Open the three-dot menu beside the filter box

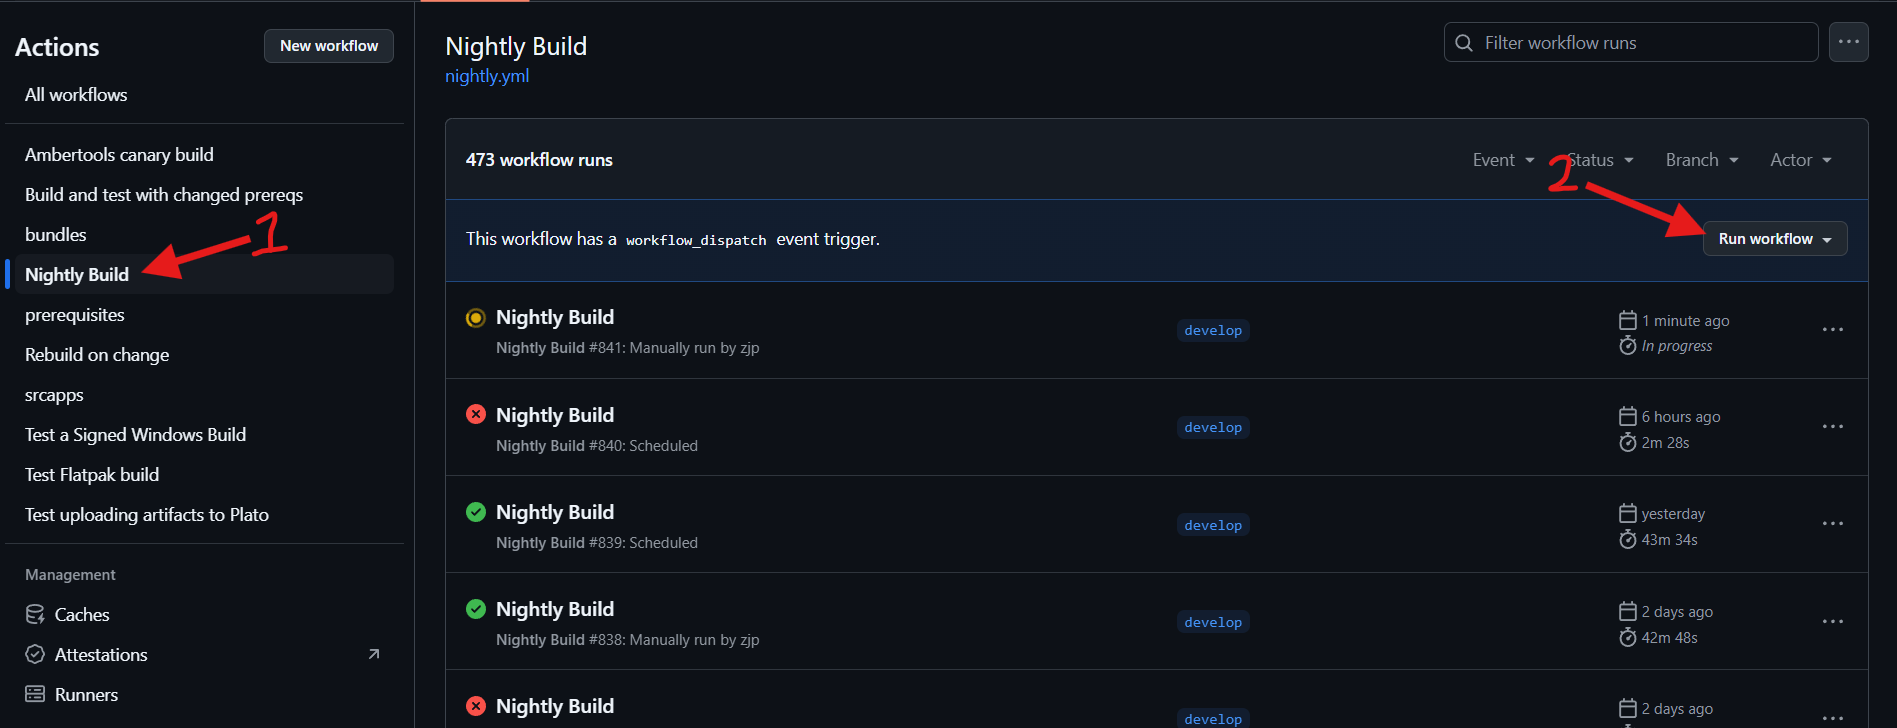click(1848, 42)
